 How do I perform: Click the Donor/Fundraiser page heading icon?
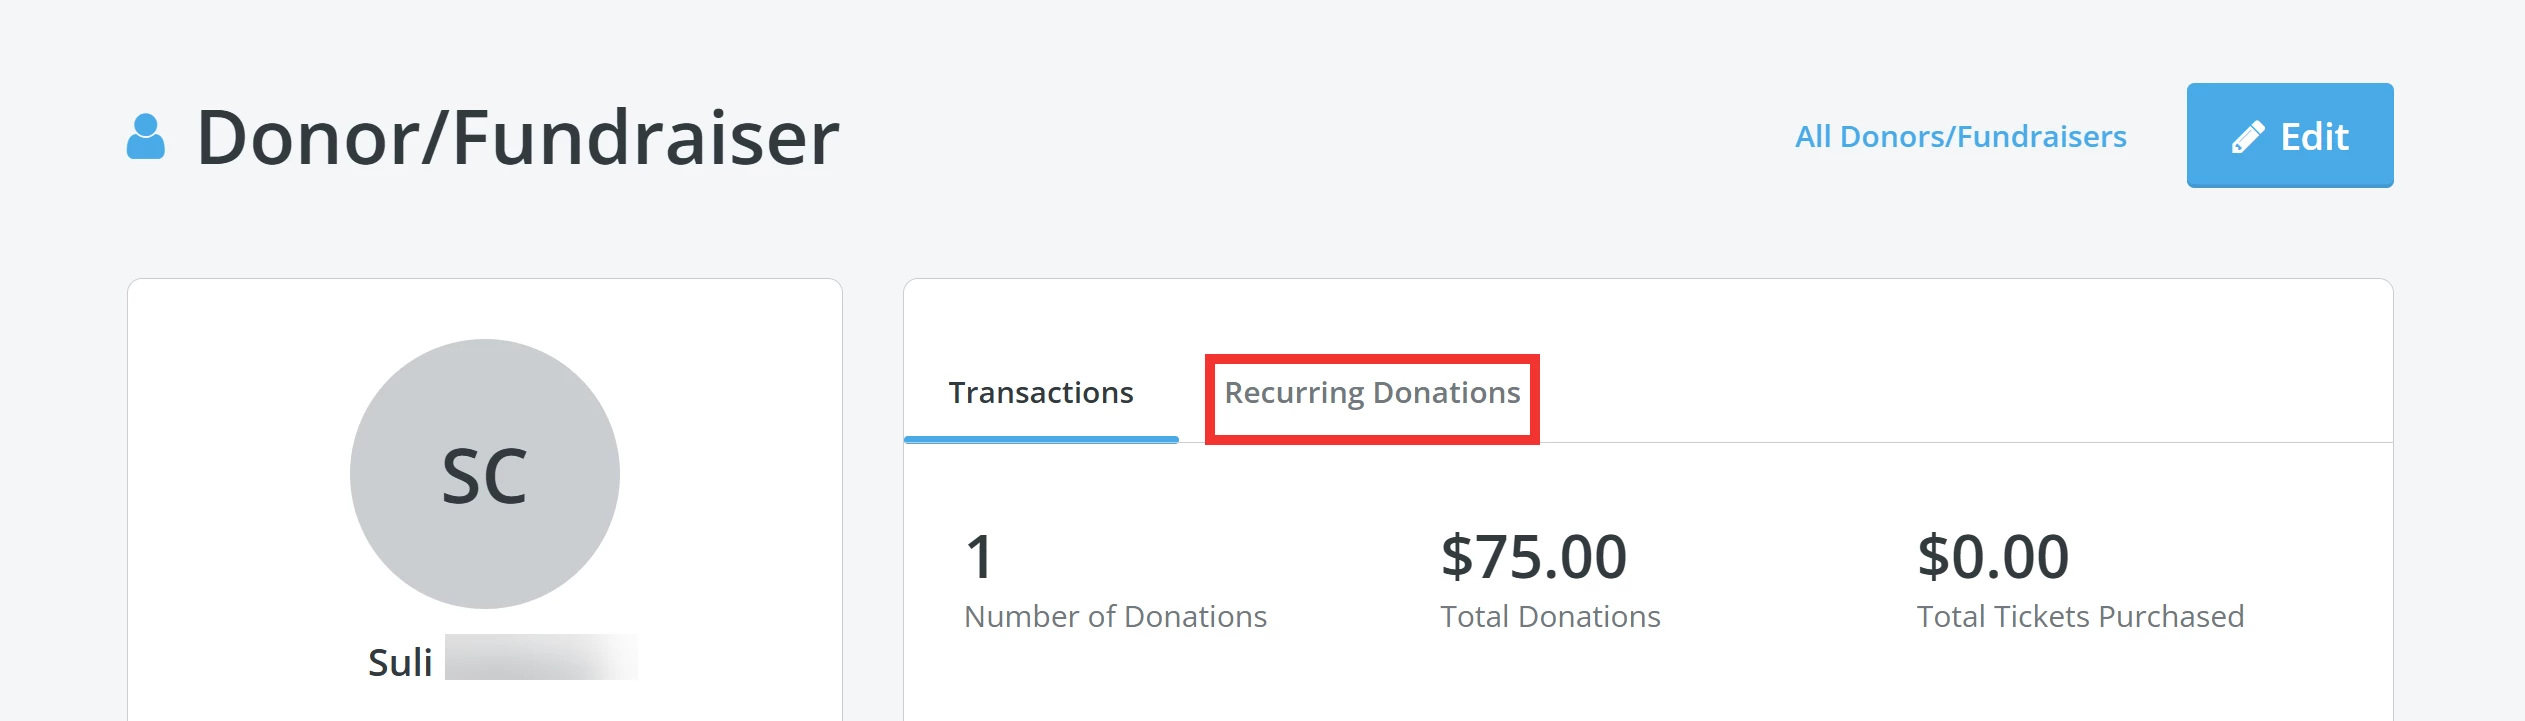pos(147,133)
